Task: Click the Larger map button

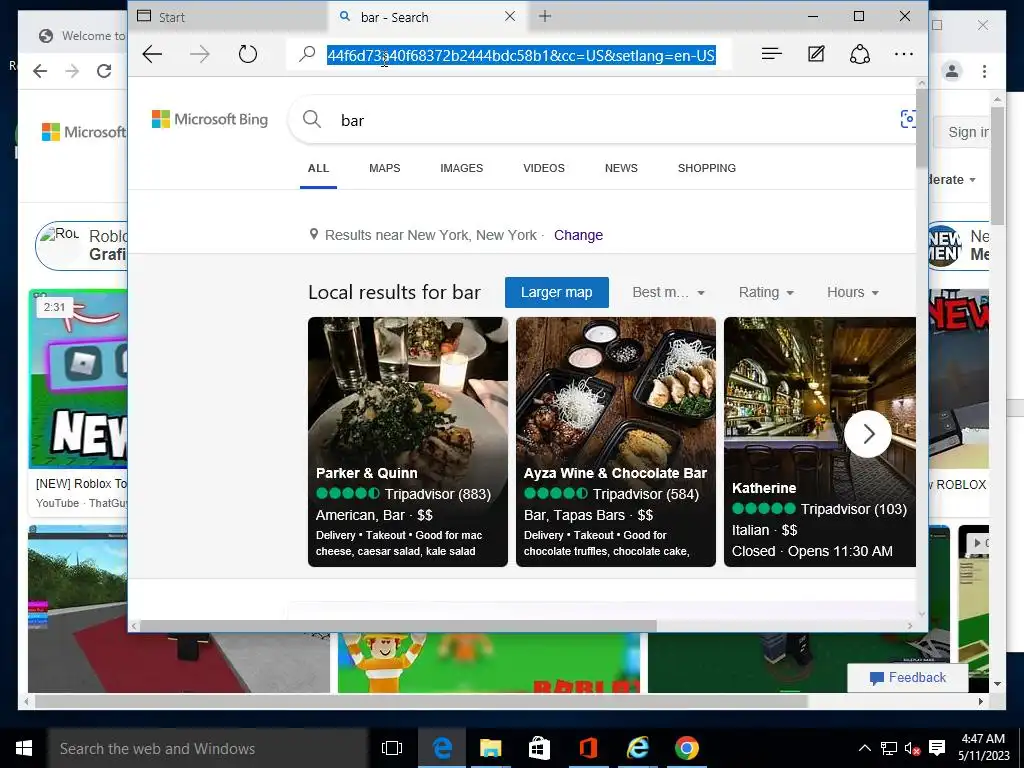Action: [x=556, y=293]
